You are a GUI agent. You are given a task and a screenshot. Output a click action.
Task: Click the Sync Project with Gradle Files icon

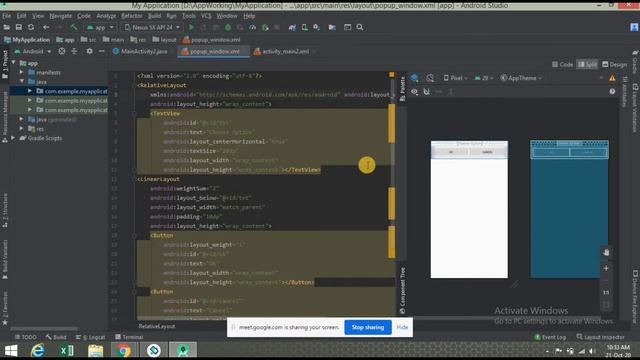point(292,27)
